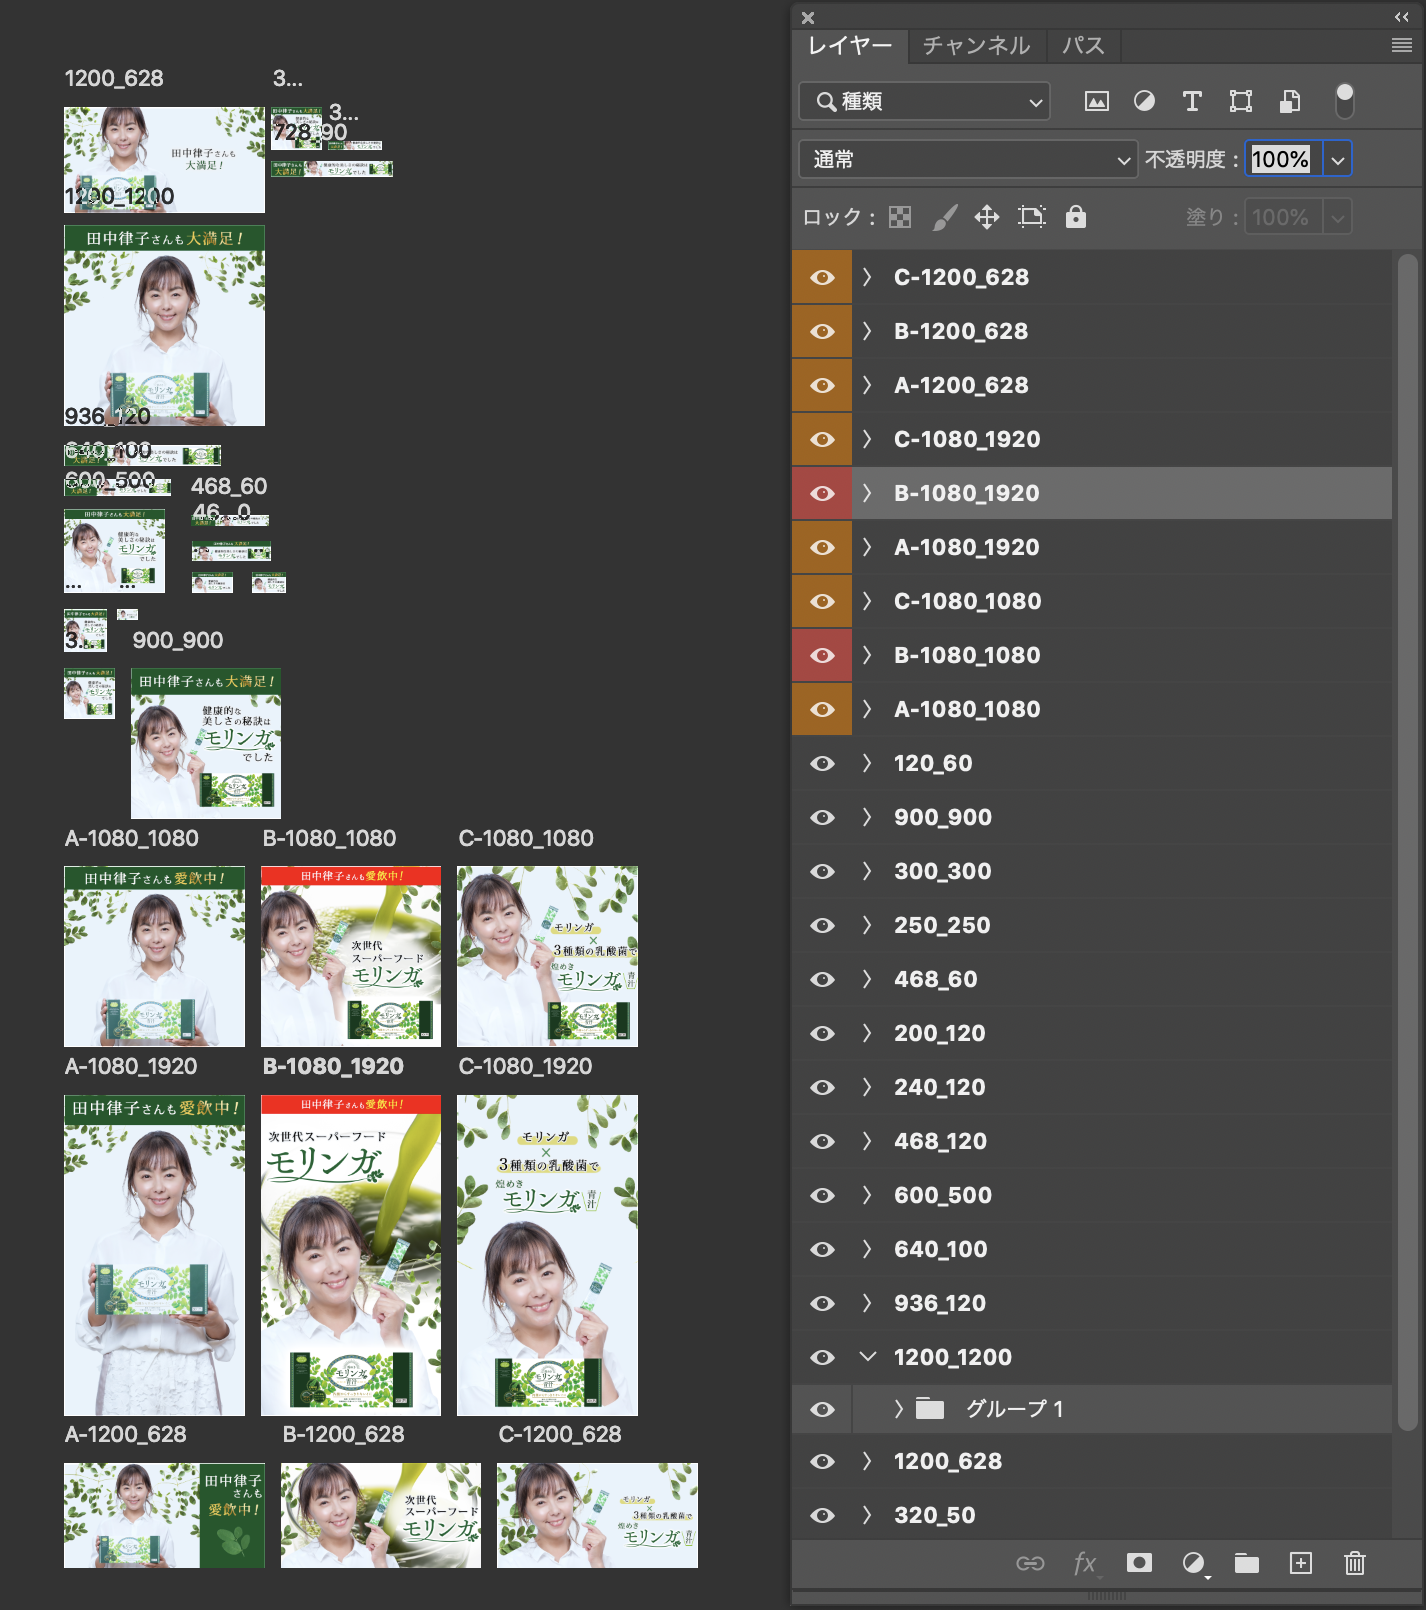Delete layer with trash icon
1426x1610 pixels.
(x=1355, y=1563)
